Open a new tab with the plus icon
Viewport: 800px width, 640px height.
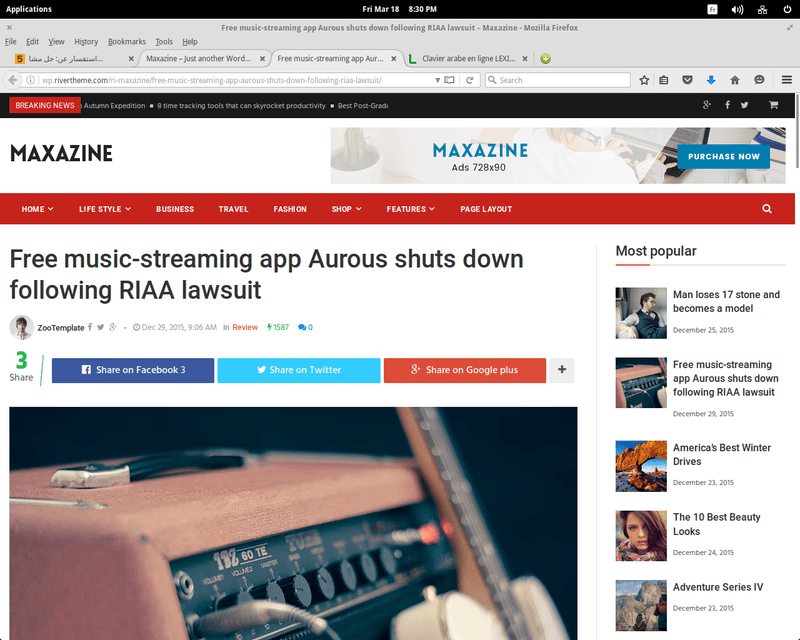click(x=545, y=59)
